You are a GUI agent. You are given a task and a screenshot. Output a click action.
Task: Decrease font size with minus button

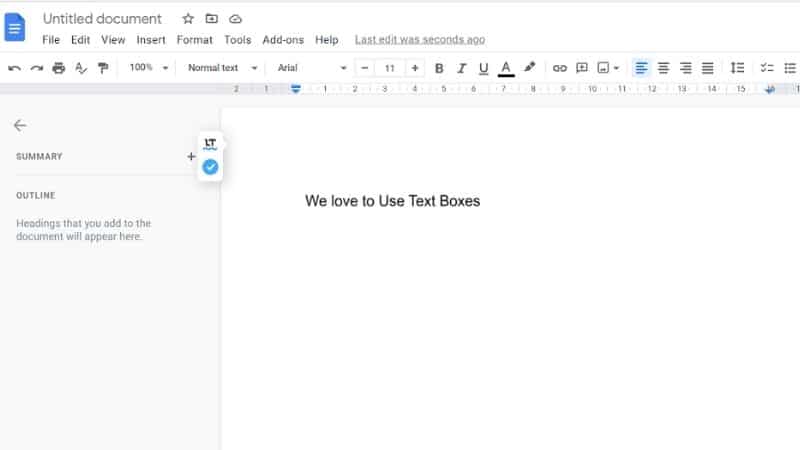tap(364, 68)
